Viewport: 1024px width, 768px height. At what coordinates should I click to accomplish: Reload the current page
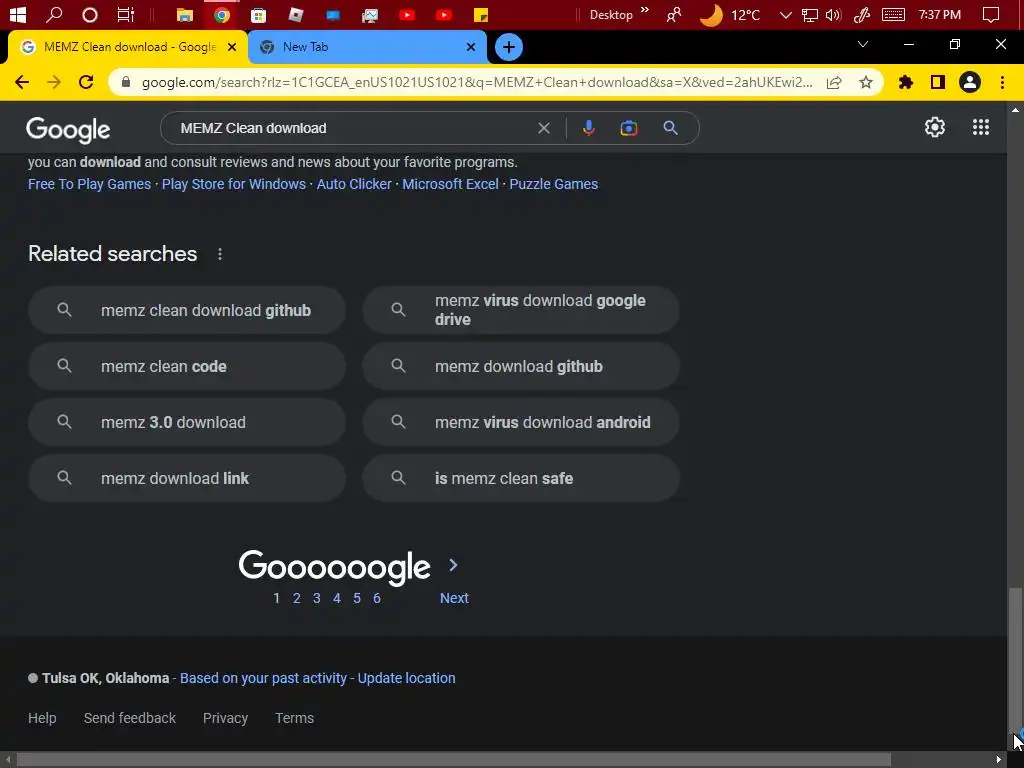(86, 82)
